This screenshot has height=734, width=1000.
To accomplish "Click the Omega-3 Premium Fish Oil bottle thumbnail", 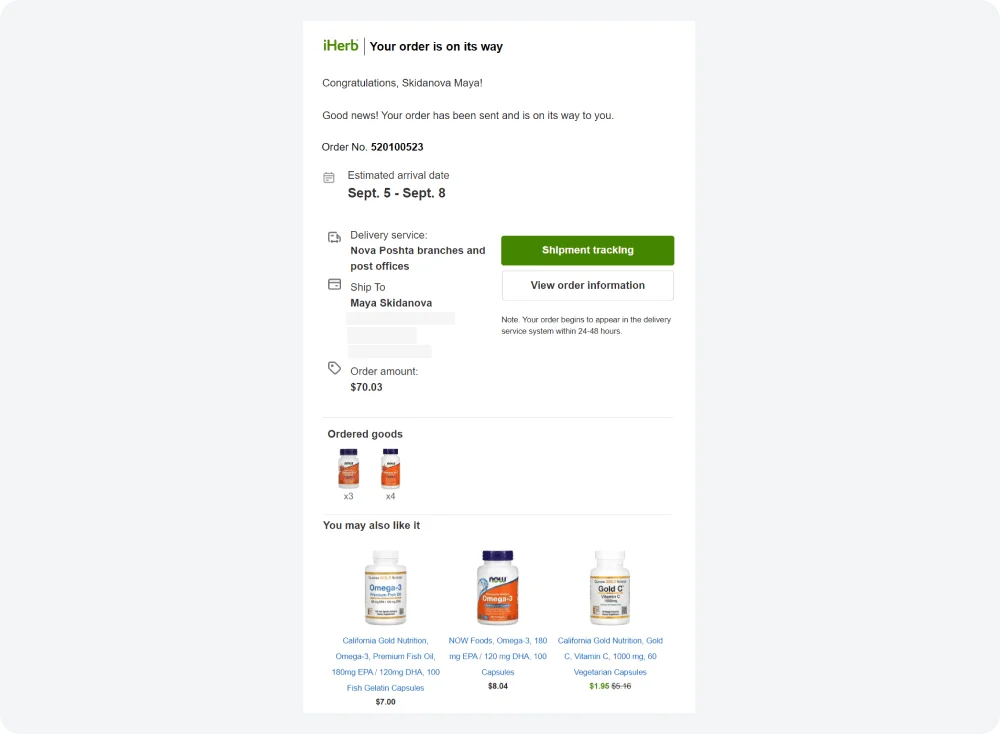I will coord(386,588).
